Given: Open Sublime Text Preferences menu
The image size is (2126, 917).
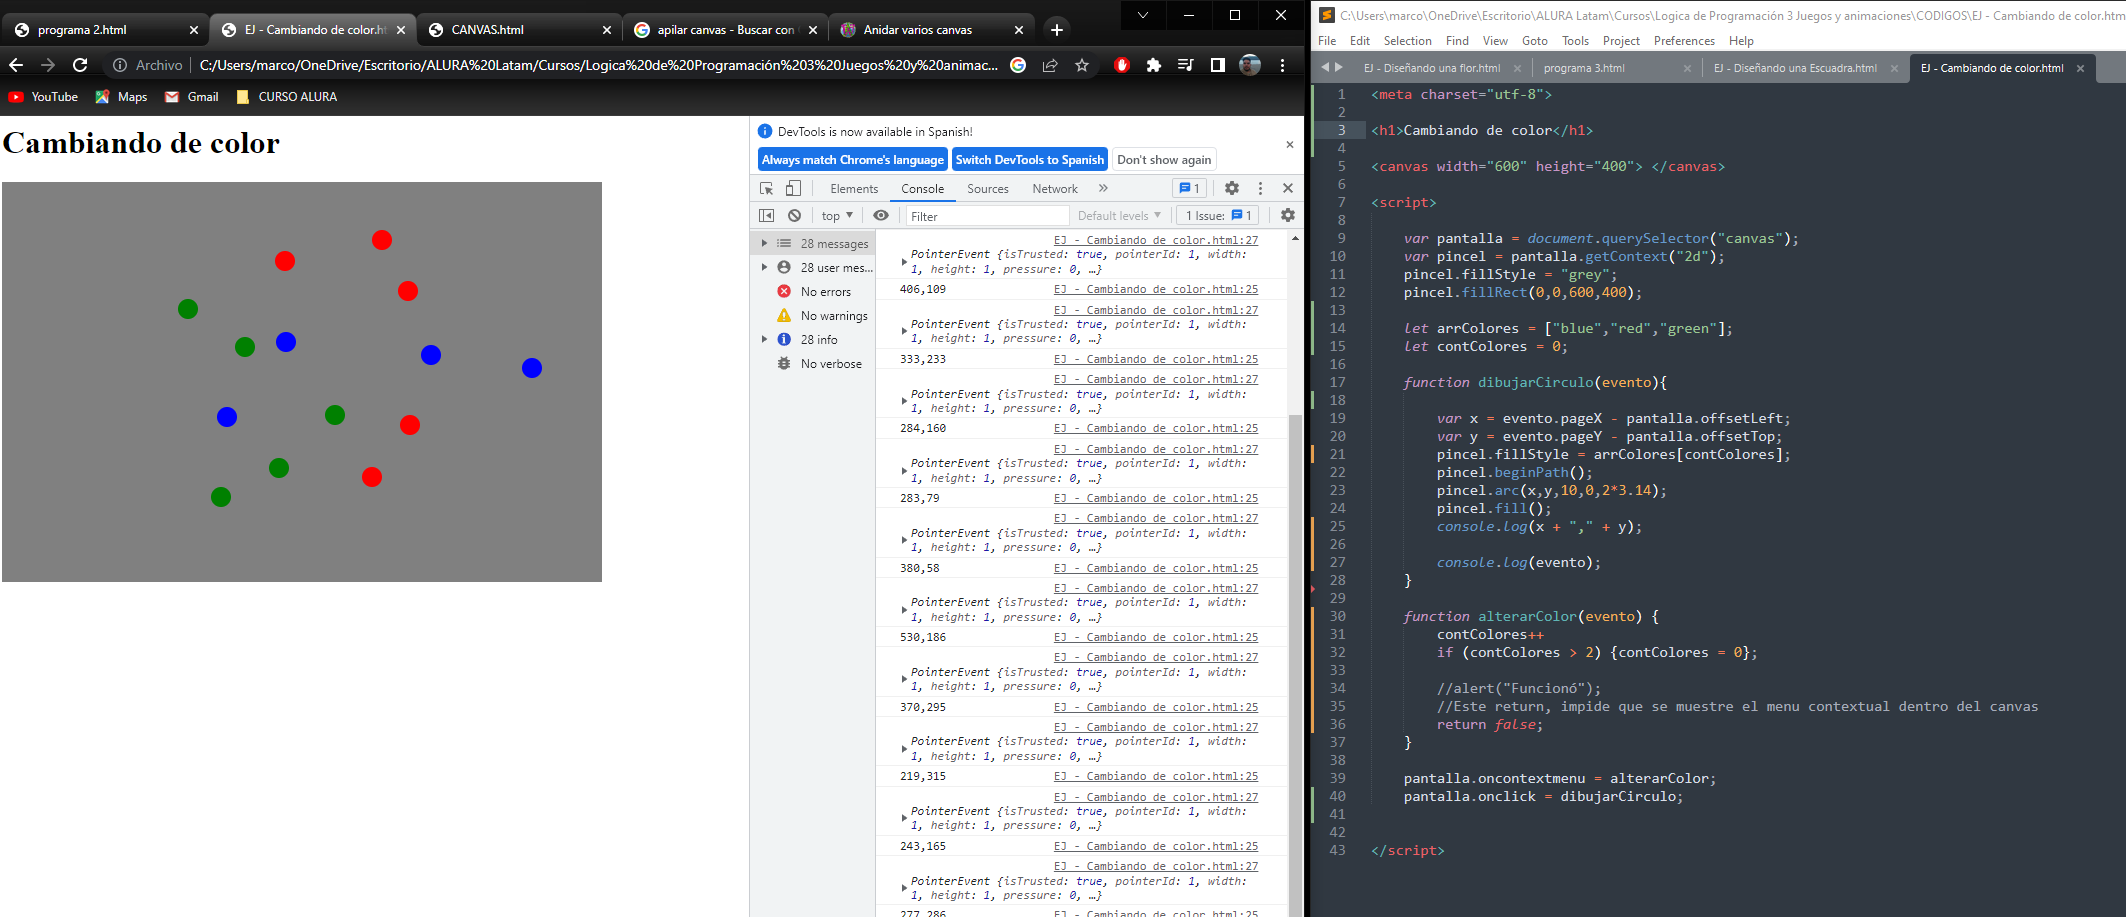Looking at the screenshot, I should (x=1684, y=41).
